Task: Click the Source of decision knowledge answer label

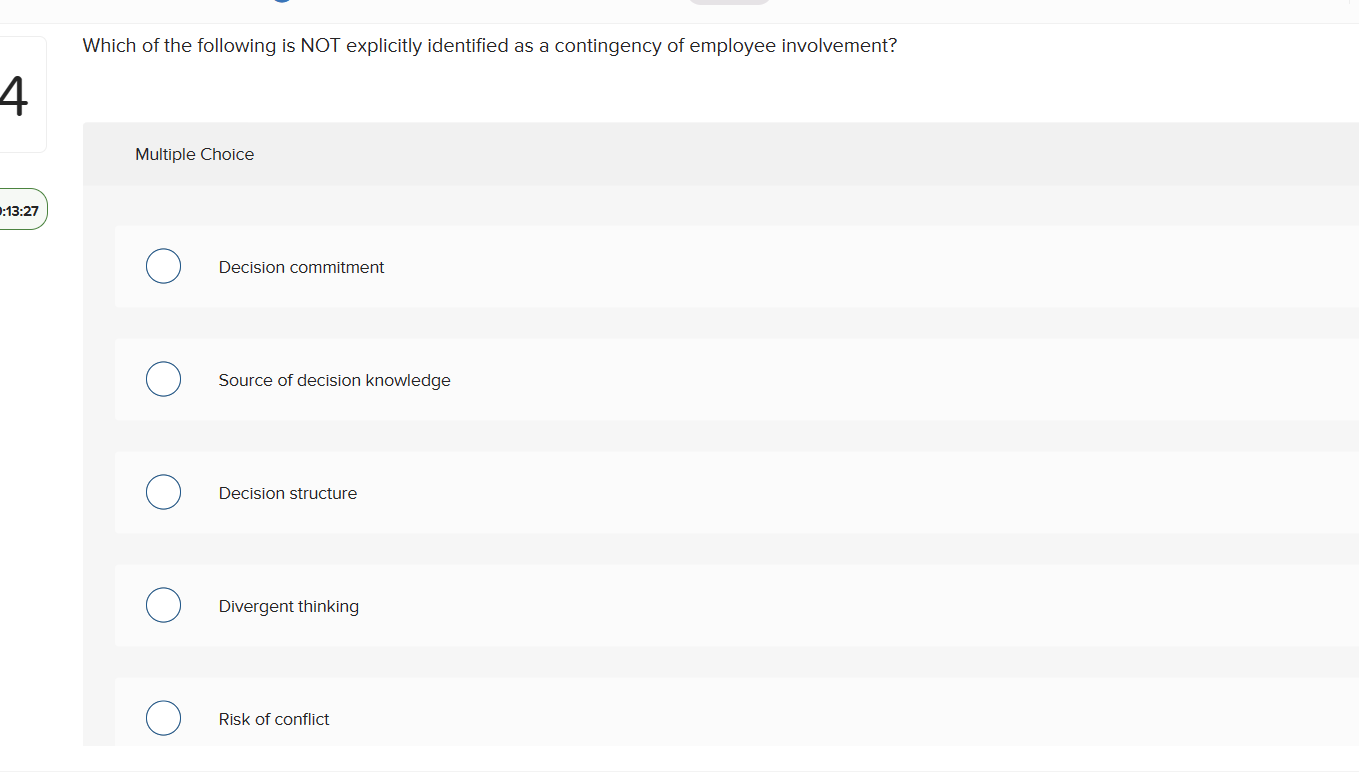Action: pyautogui.click(x=334, y=380)
